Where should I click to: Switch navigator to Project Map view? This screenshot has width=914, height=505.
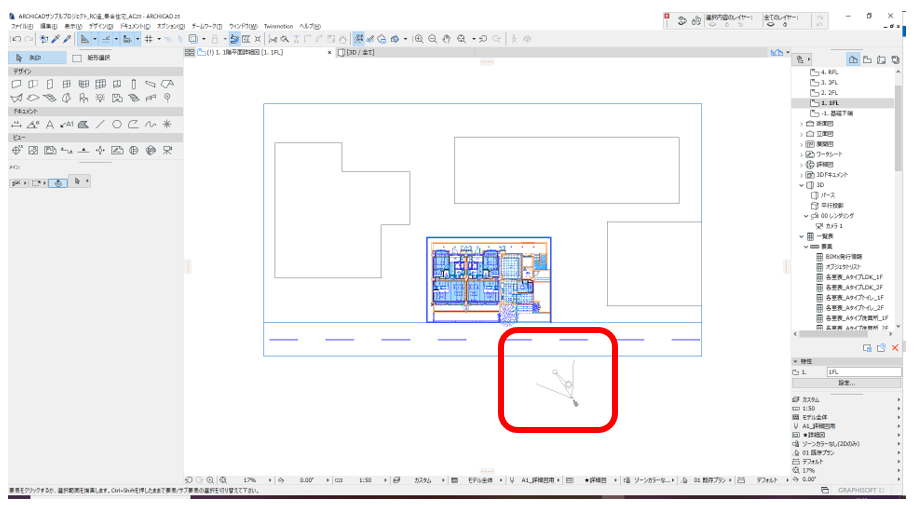point(853,59)
